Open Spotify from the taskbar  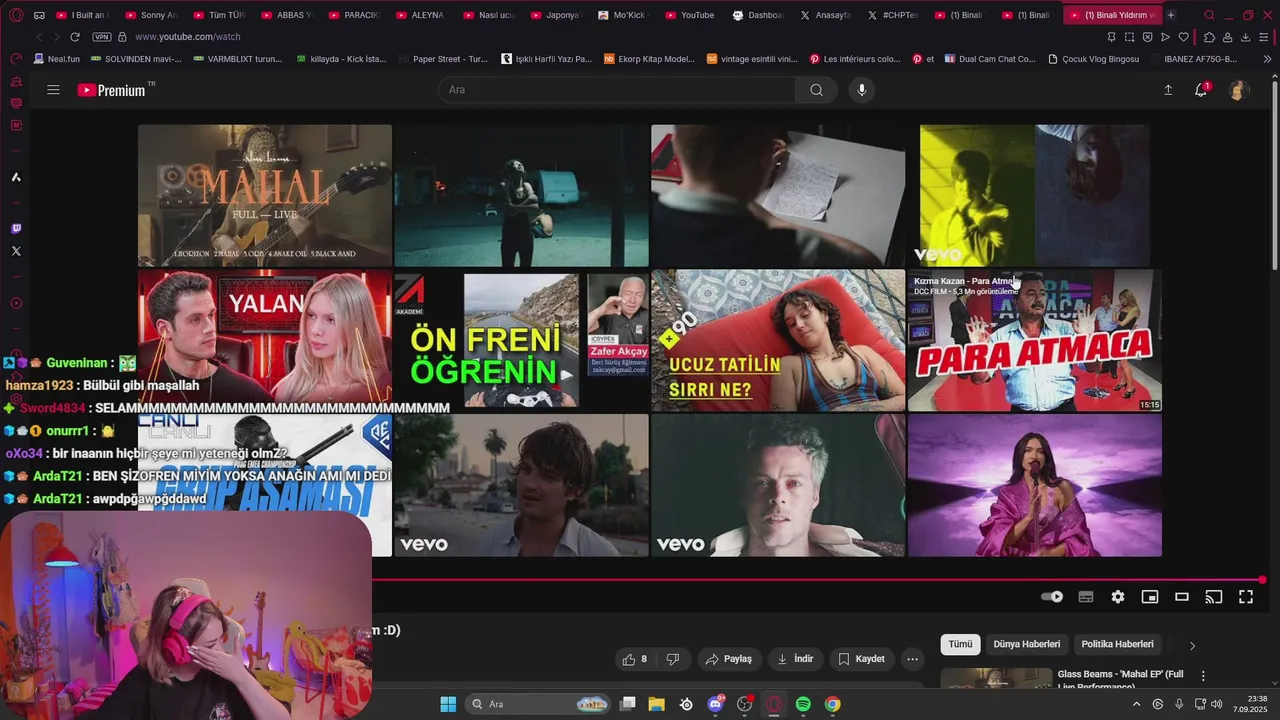click(803, 704)
